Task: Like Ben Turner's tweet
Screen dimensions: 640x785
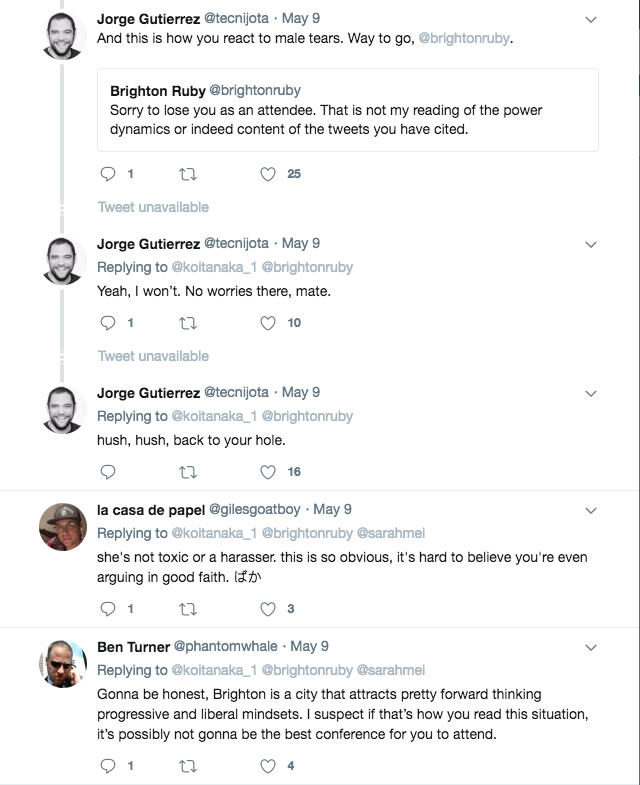Action: click(x=268, y=766)
